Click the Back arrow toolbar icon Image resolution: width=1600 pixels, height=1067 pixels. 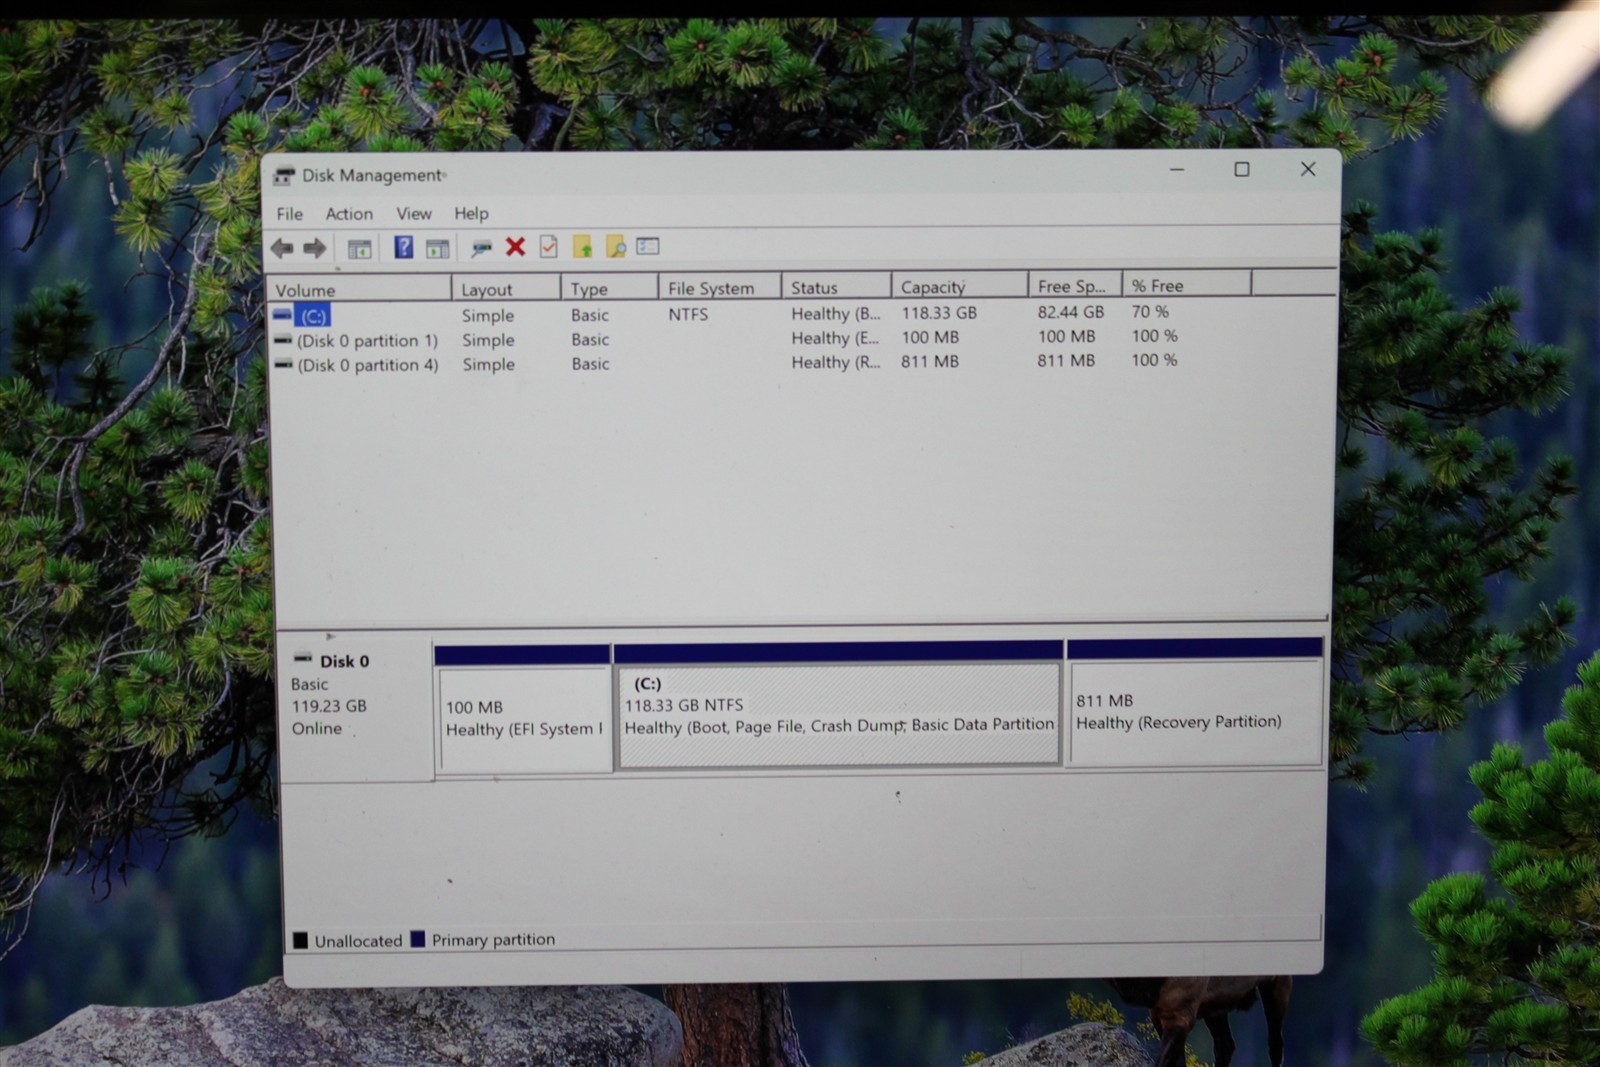click(x=282, y=248)
